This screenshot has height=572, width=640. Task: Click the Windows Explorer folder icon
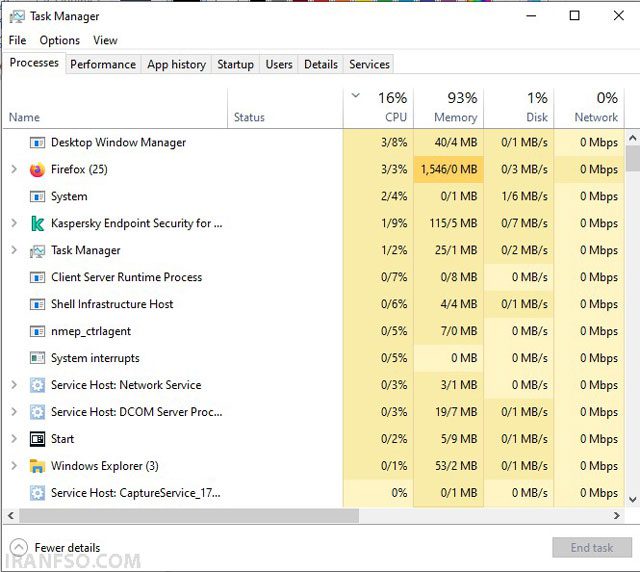tap(37, 466)
